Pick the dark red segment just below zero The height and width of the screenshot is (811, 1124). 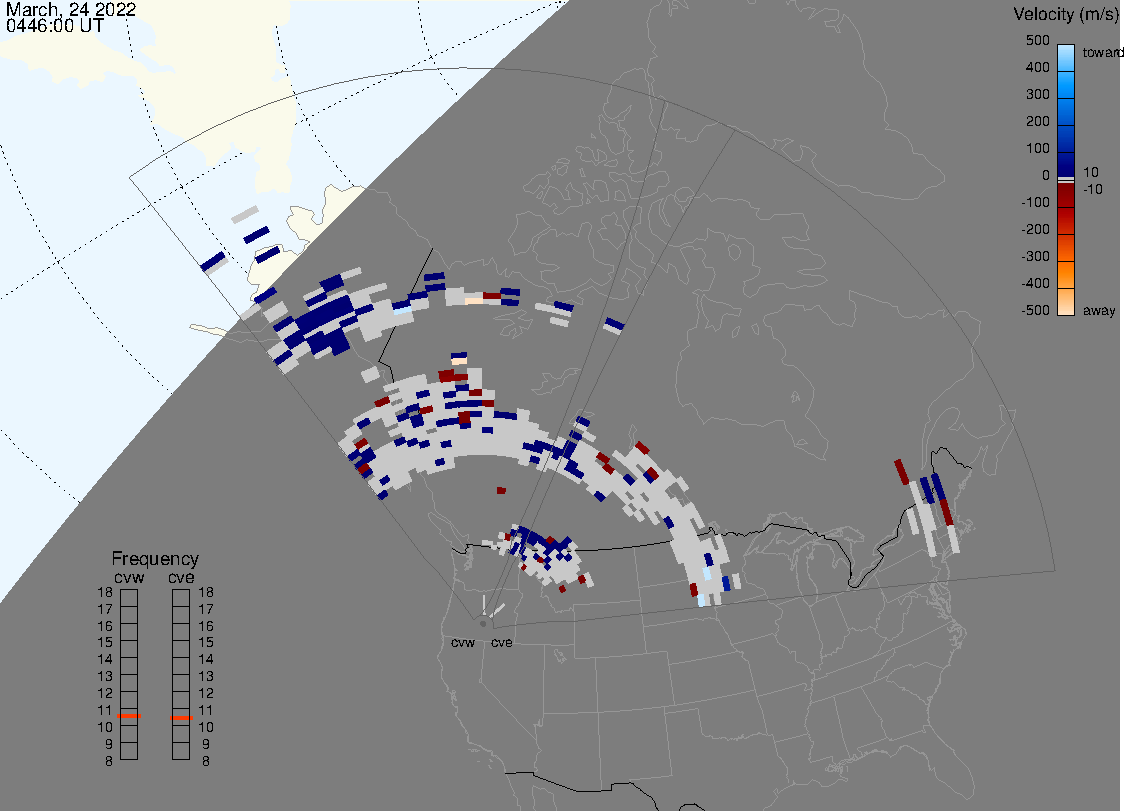point(1066,195)
